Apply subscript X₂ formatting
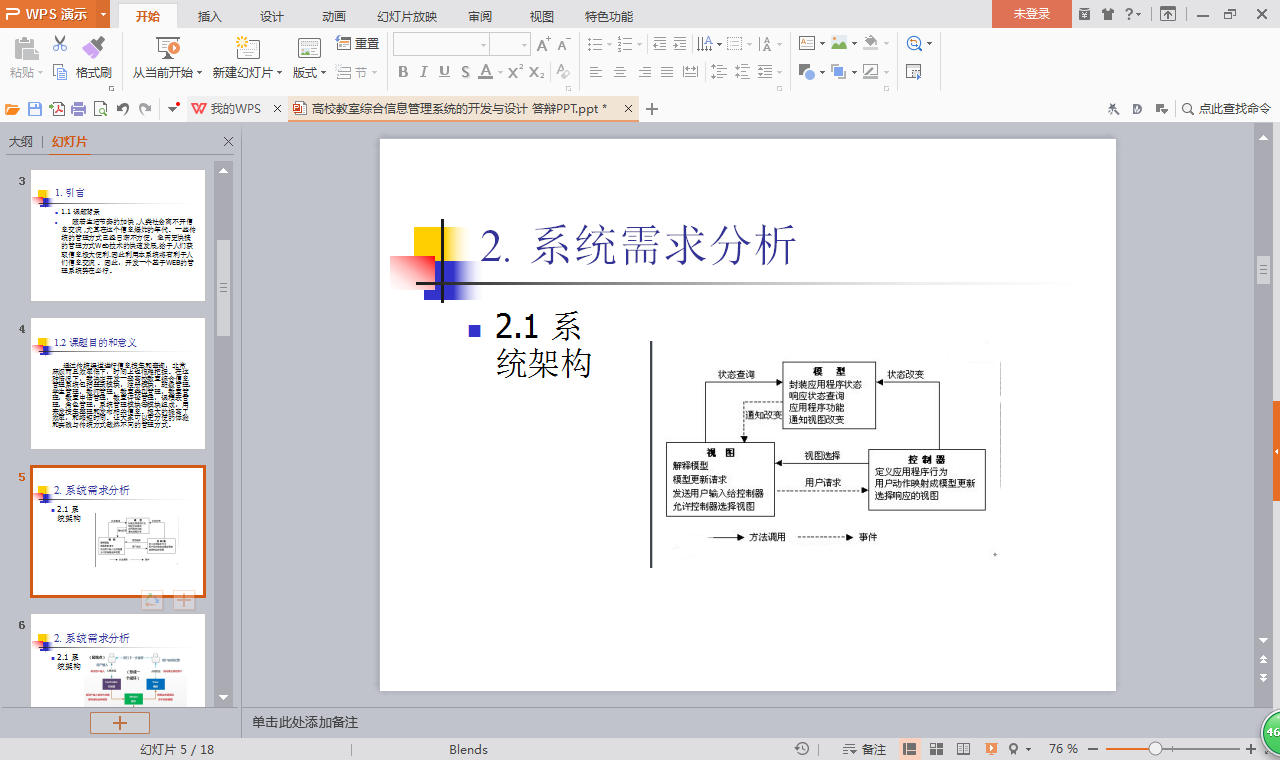 click(537, 72)
